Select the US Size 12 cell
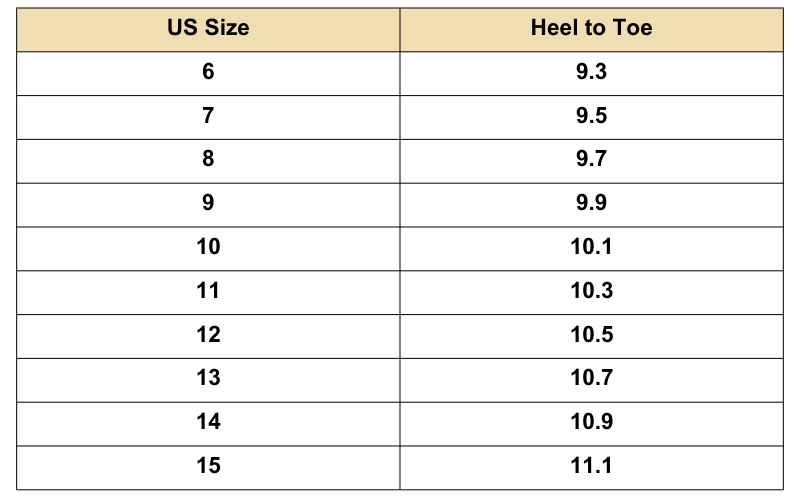800x500 pixels. (208, 335)
